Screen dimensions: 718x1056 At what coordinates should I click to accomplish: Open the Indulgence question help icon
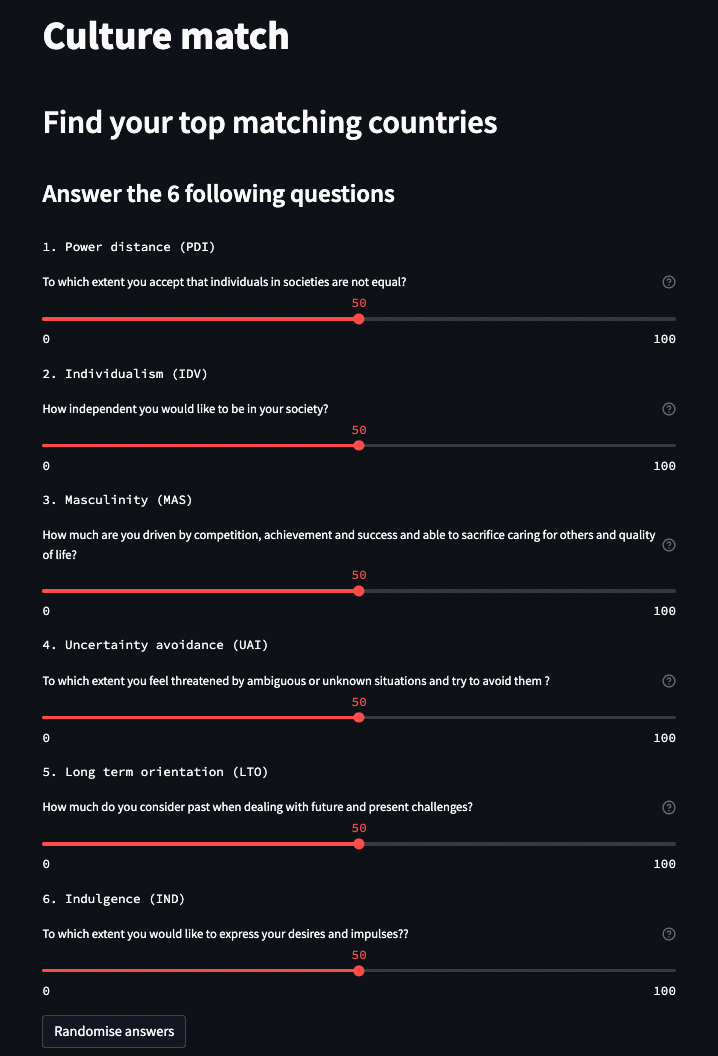tap(669, 934)
